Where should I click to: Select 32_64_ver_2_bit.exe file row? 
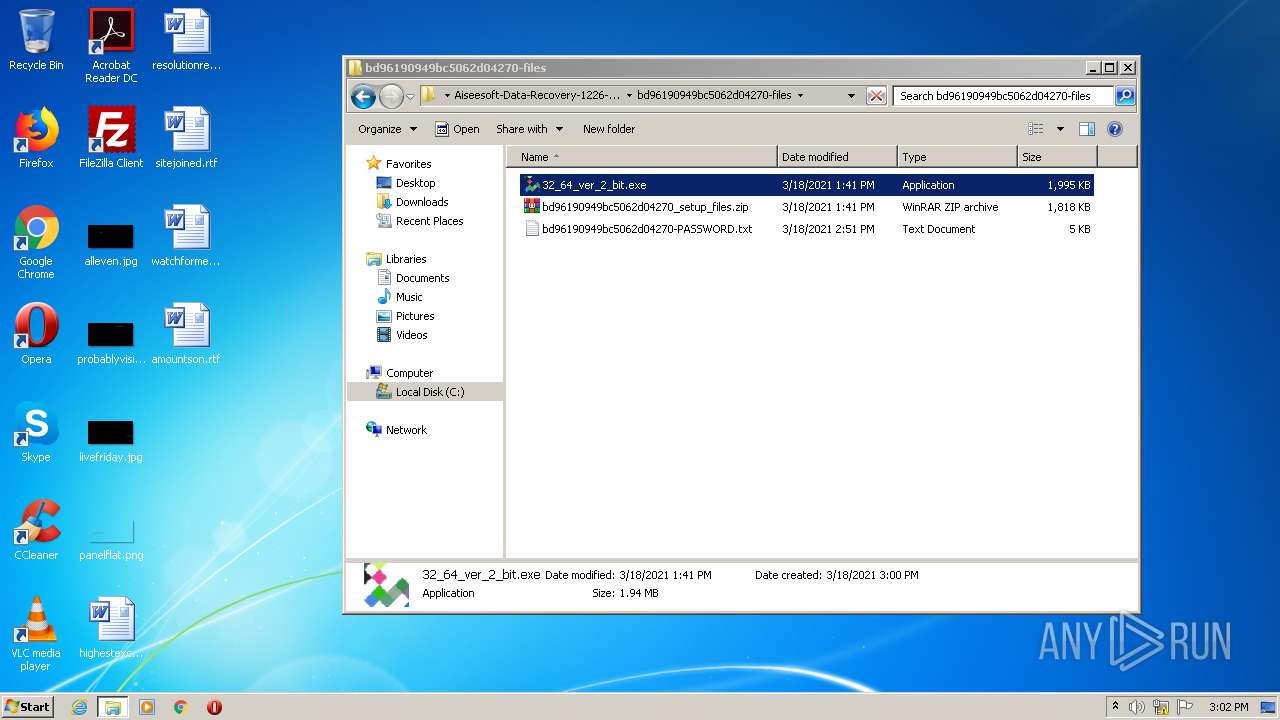click(807, 185)
